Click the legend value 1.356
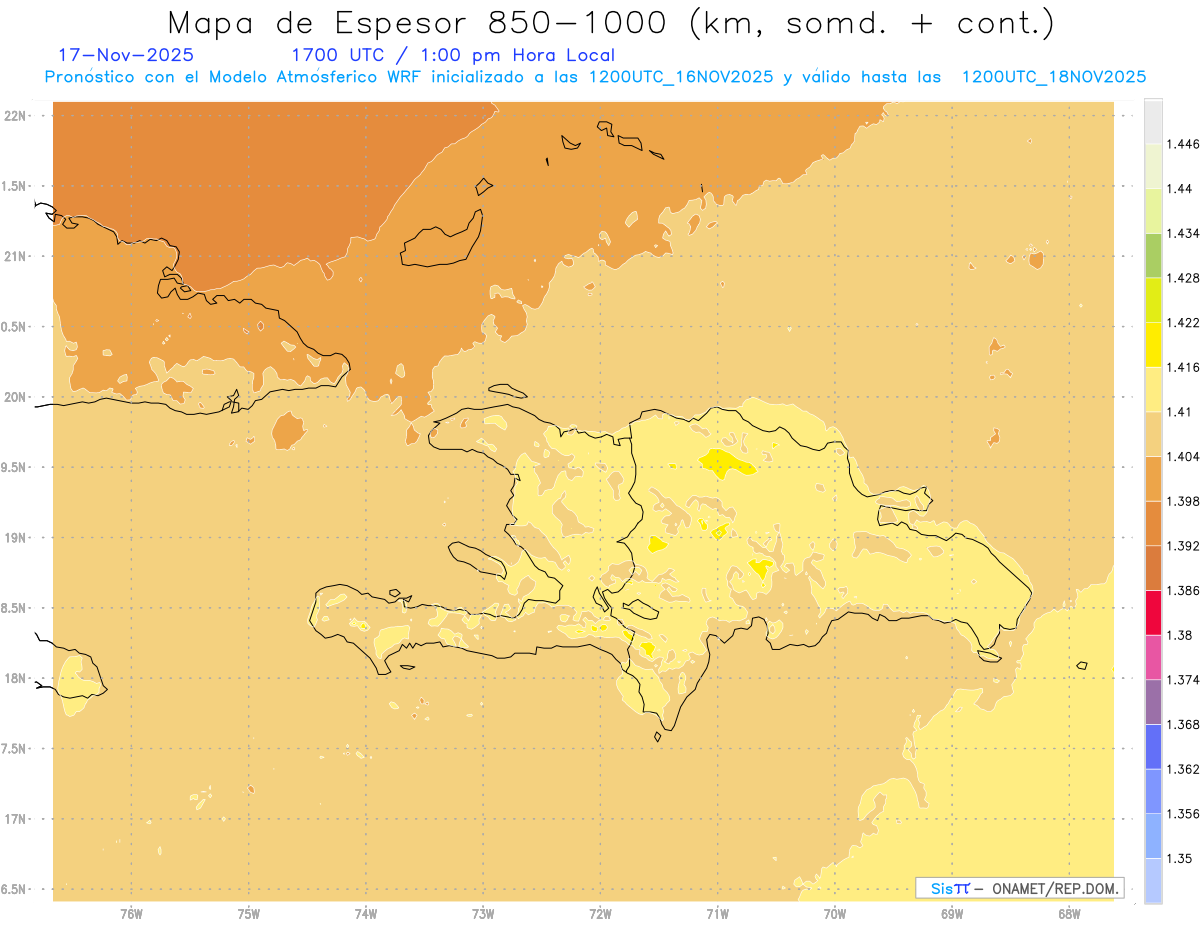 (1183, 814)
